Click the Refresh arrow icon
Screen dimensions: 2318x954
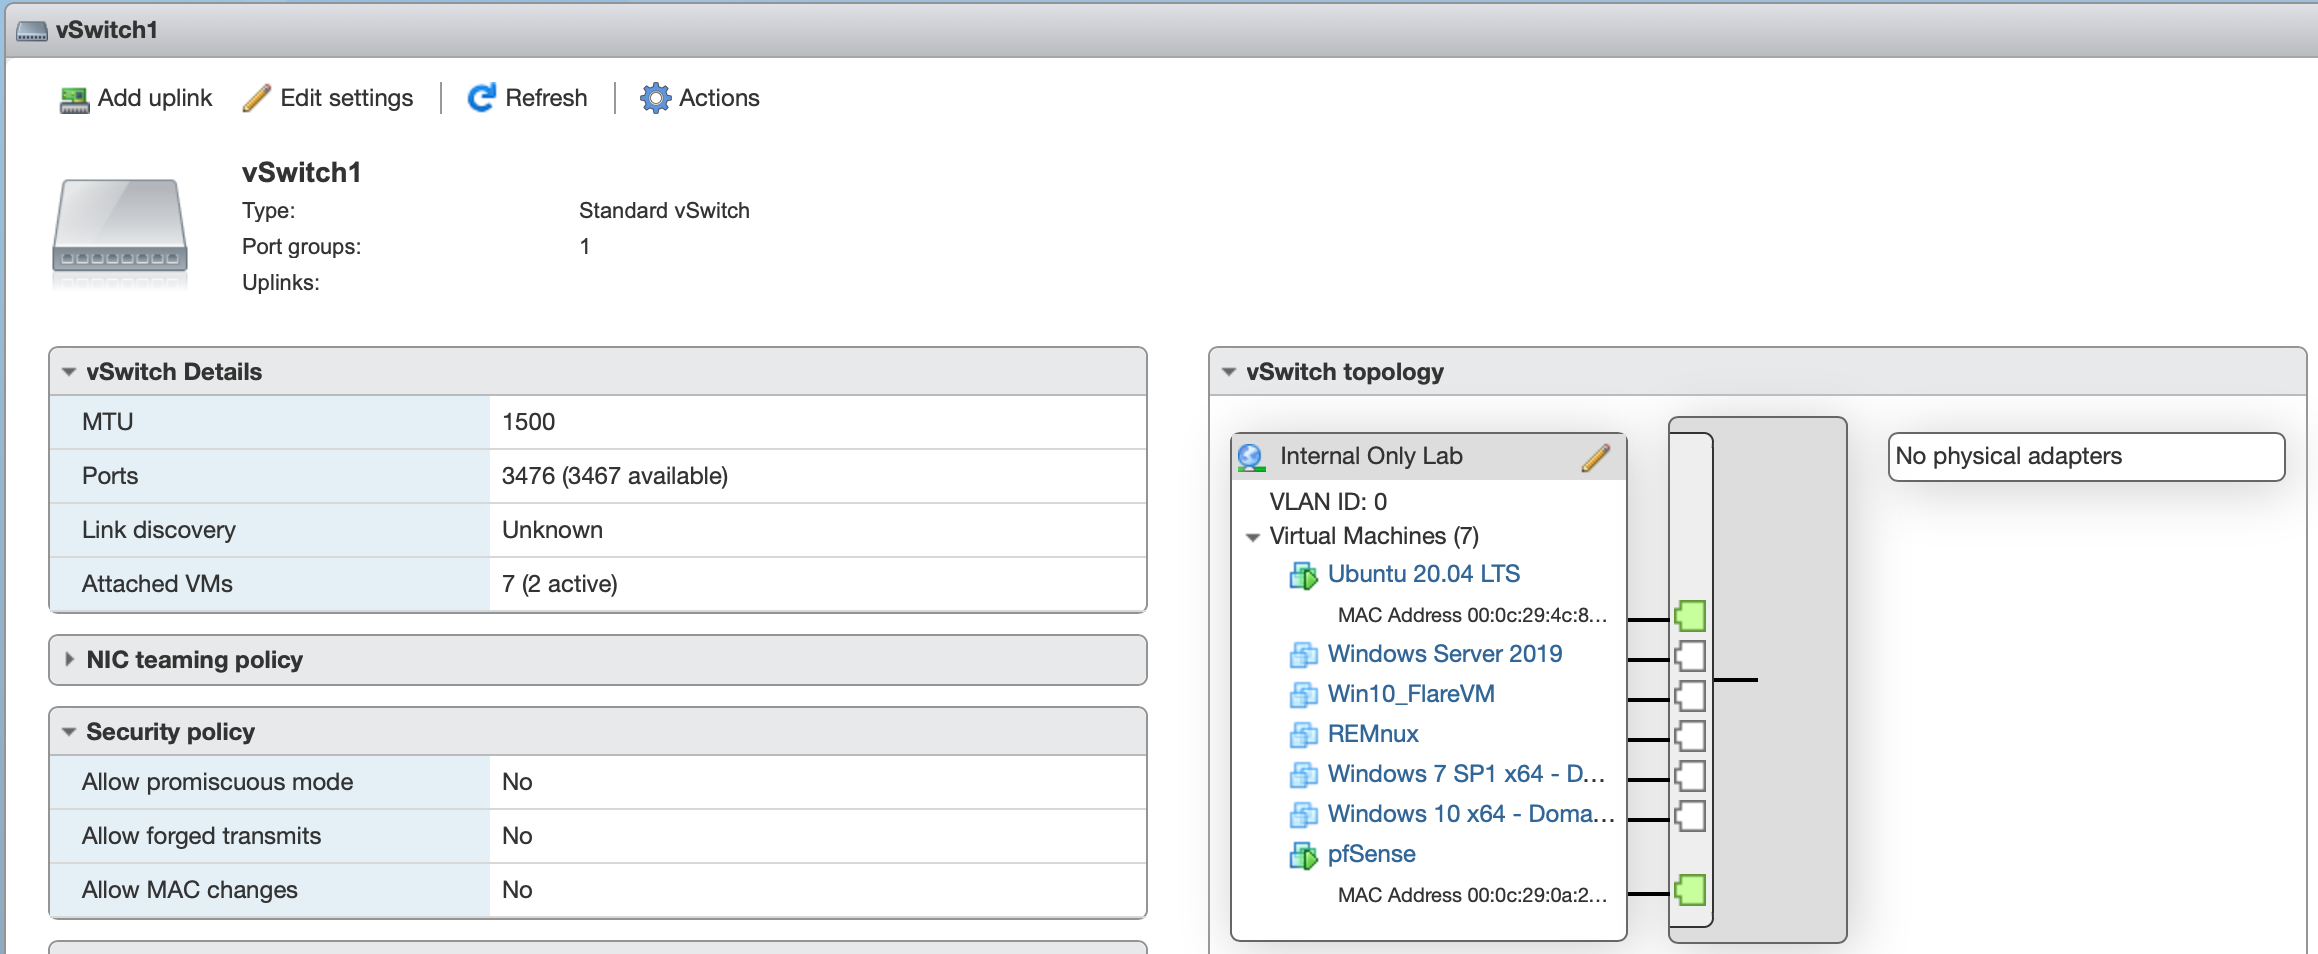tap(482, 98)
